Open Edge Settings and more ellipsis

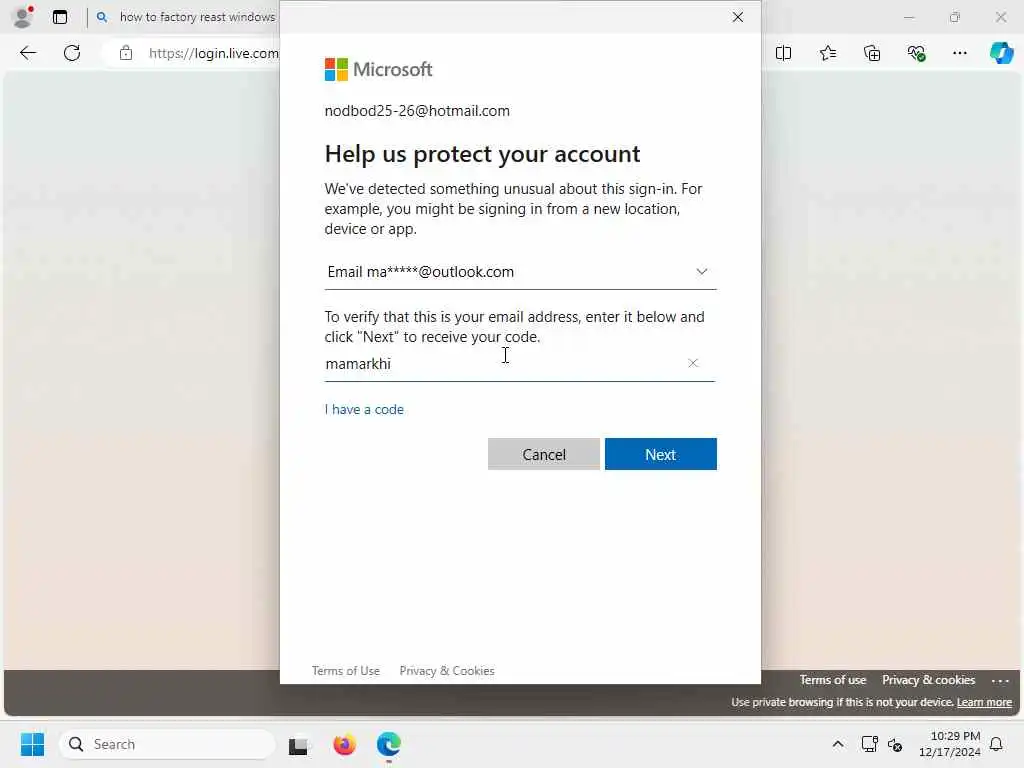click(959, 53)
